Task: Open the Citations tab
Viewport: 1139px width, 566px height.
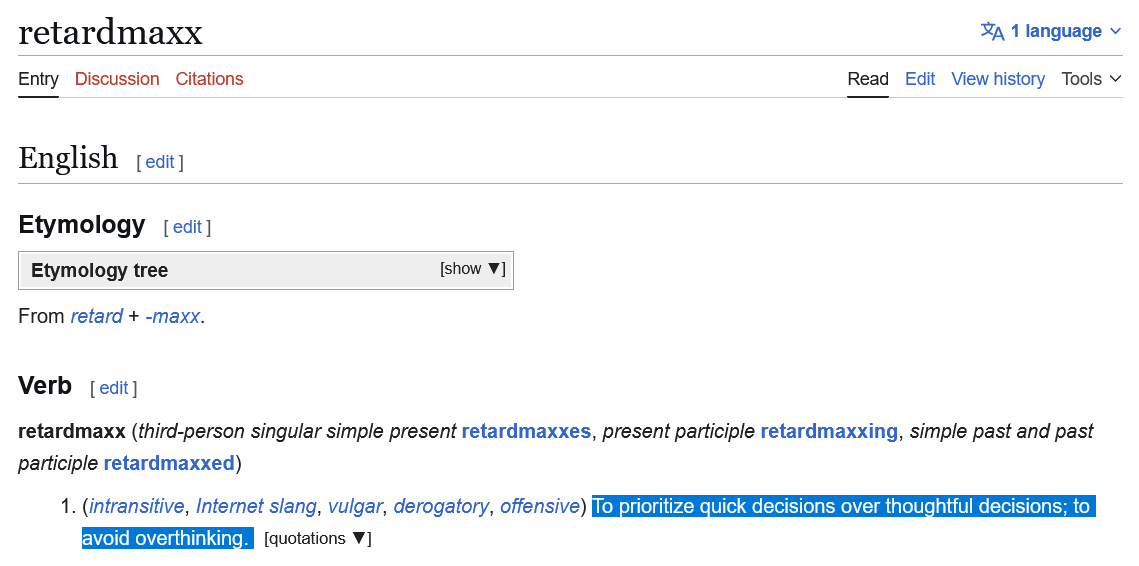Action: pyautogui.click(x=209, y=78)
